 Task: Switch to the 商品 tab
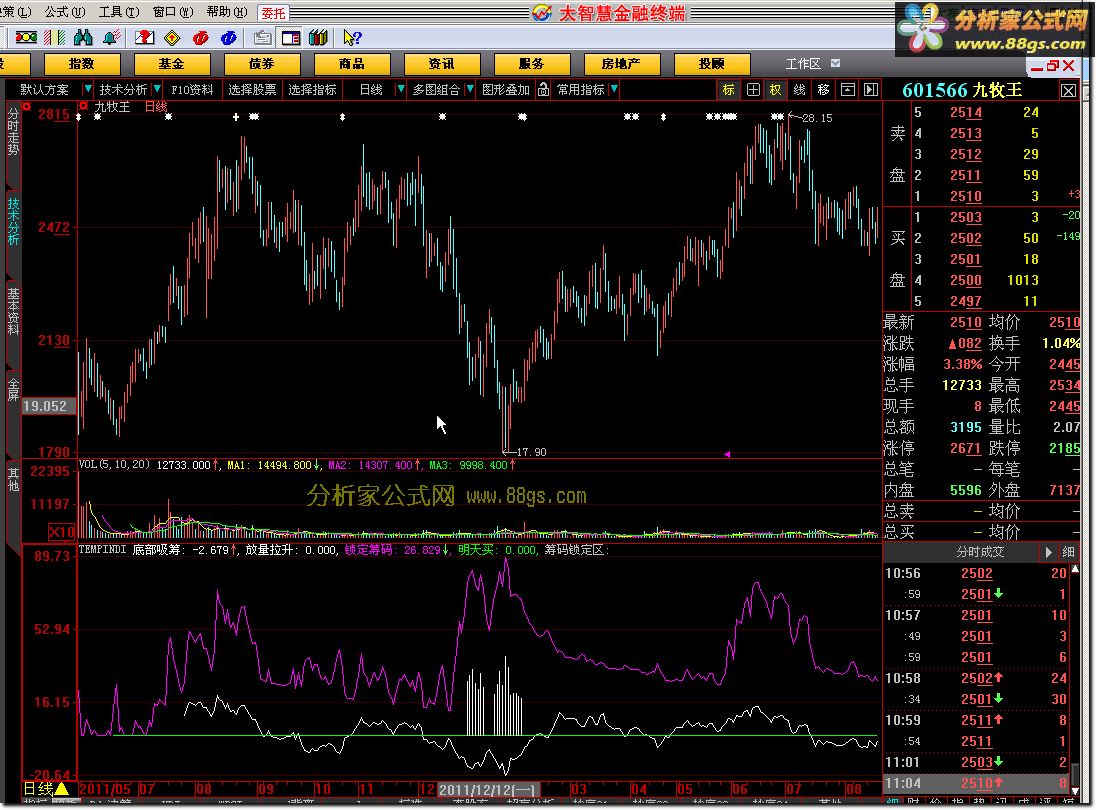(352, 64)
